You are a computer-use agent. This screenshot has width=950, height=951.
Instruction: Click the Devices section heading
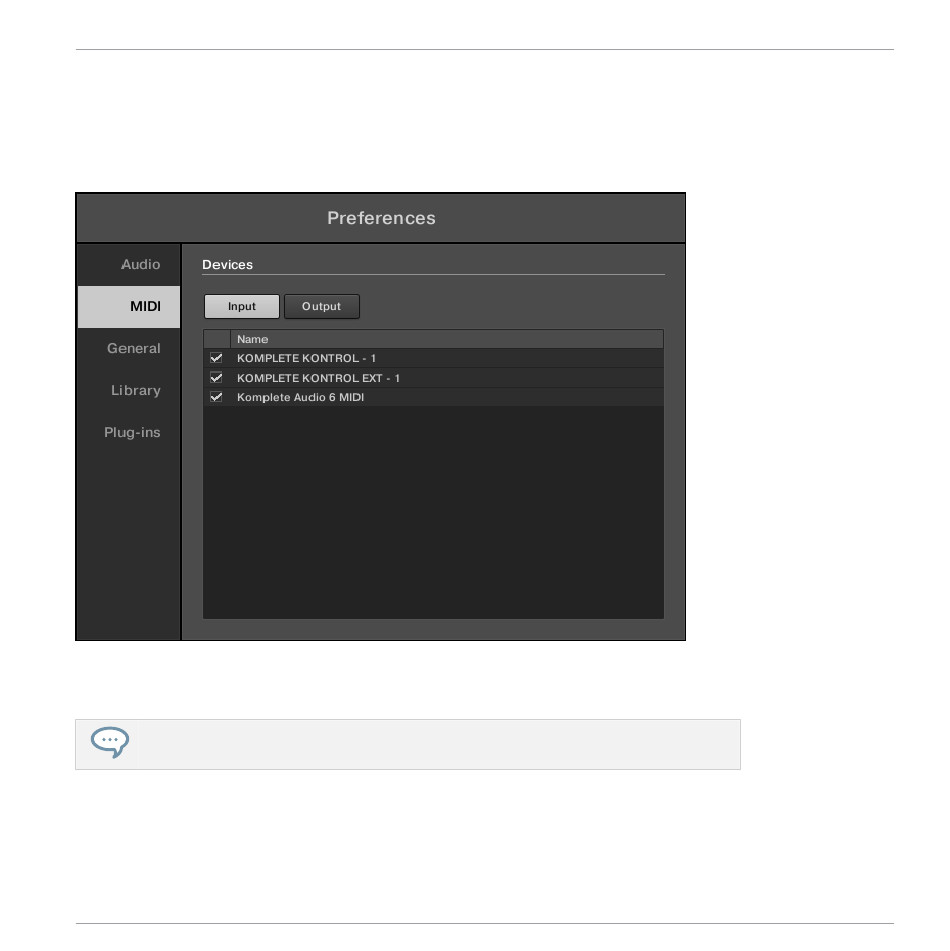pyautogui.click(x=227, y=264)
